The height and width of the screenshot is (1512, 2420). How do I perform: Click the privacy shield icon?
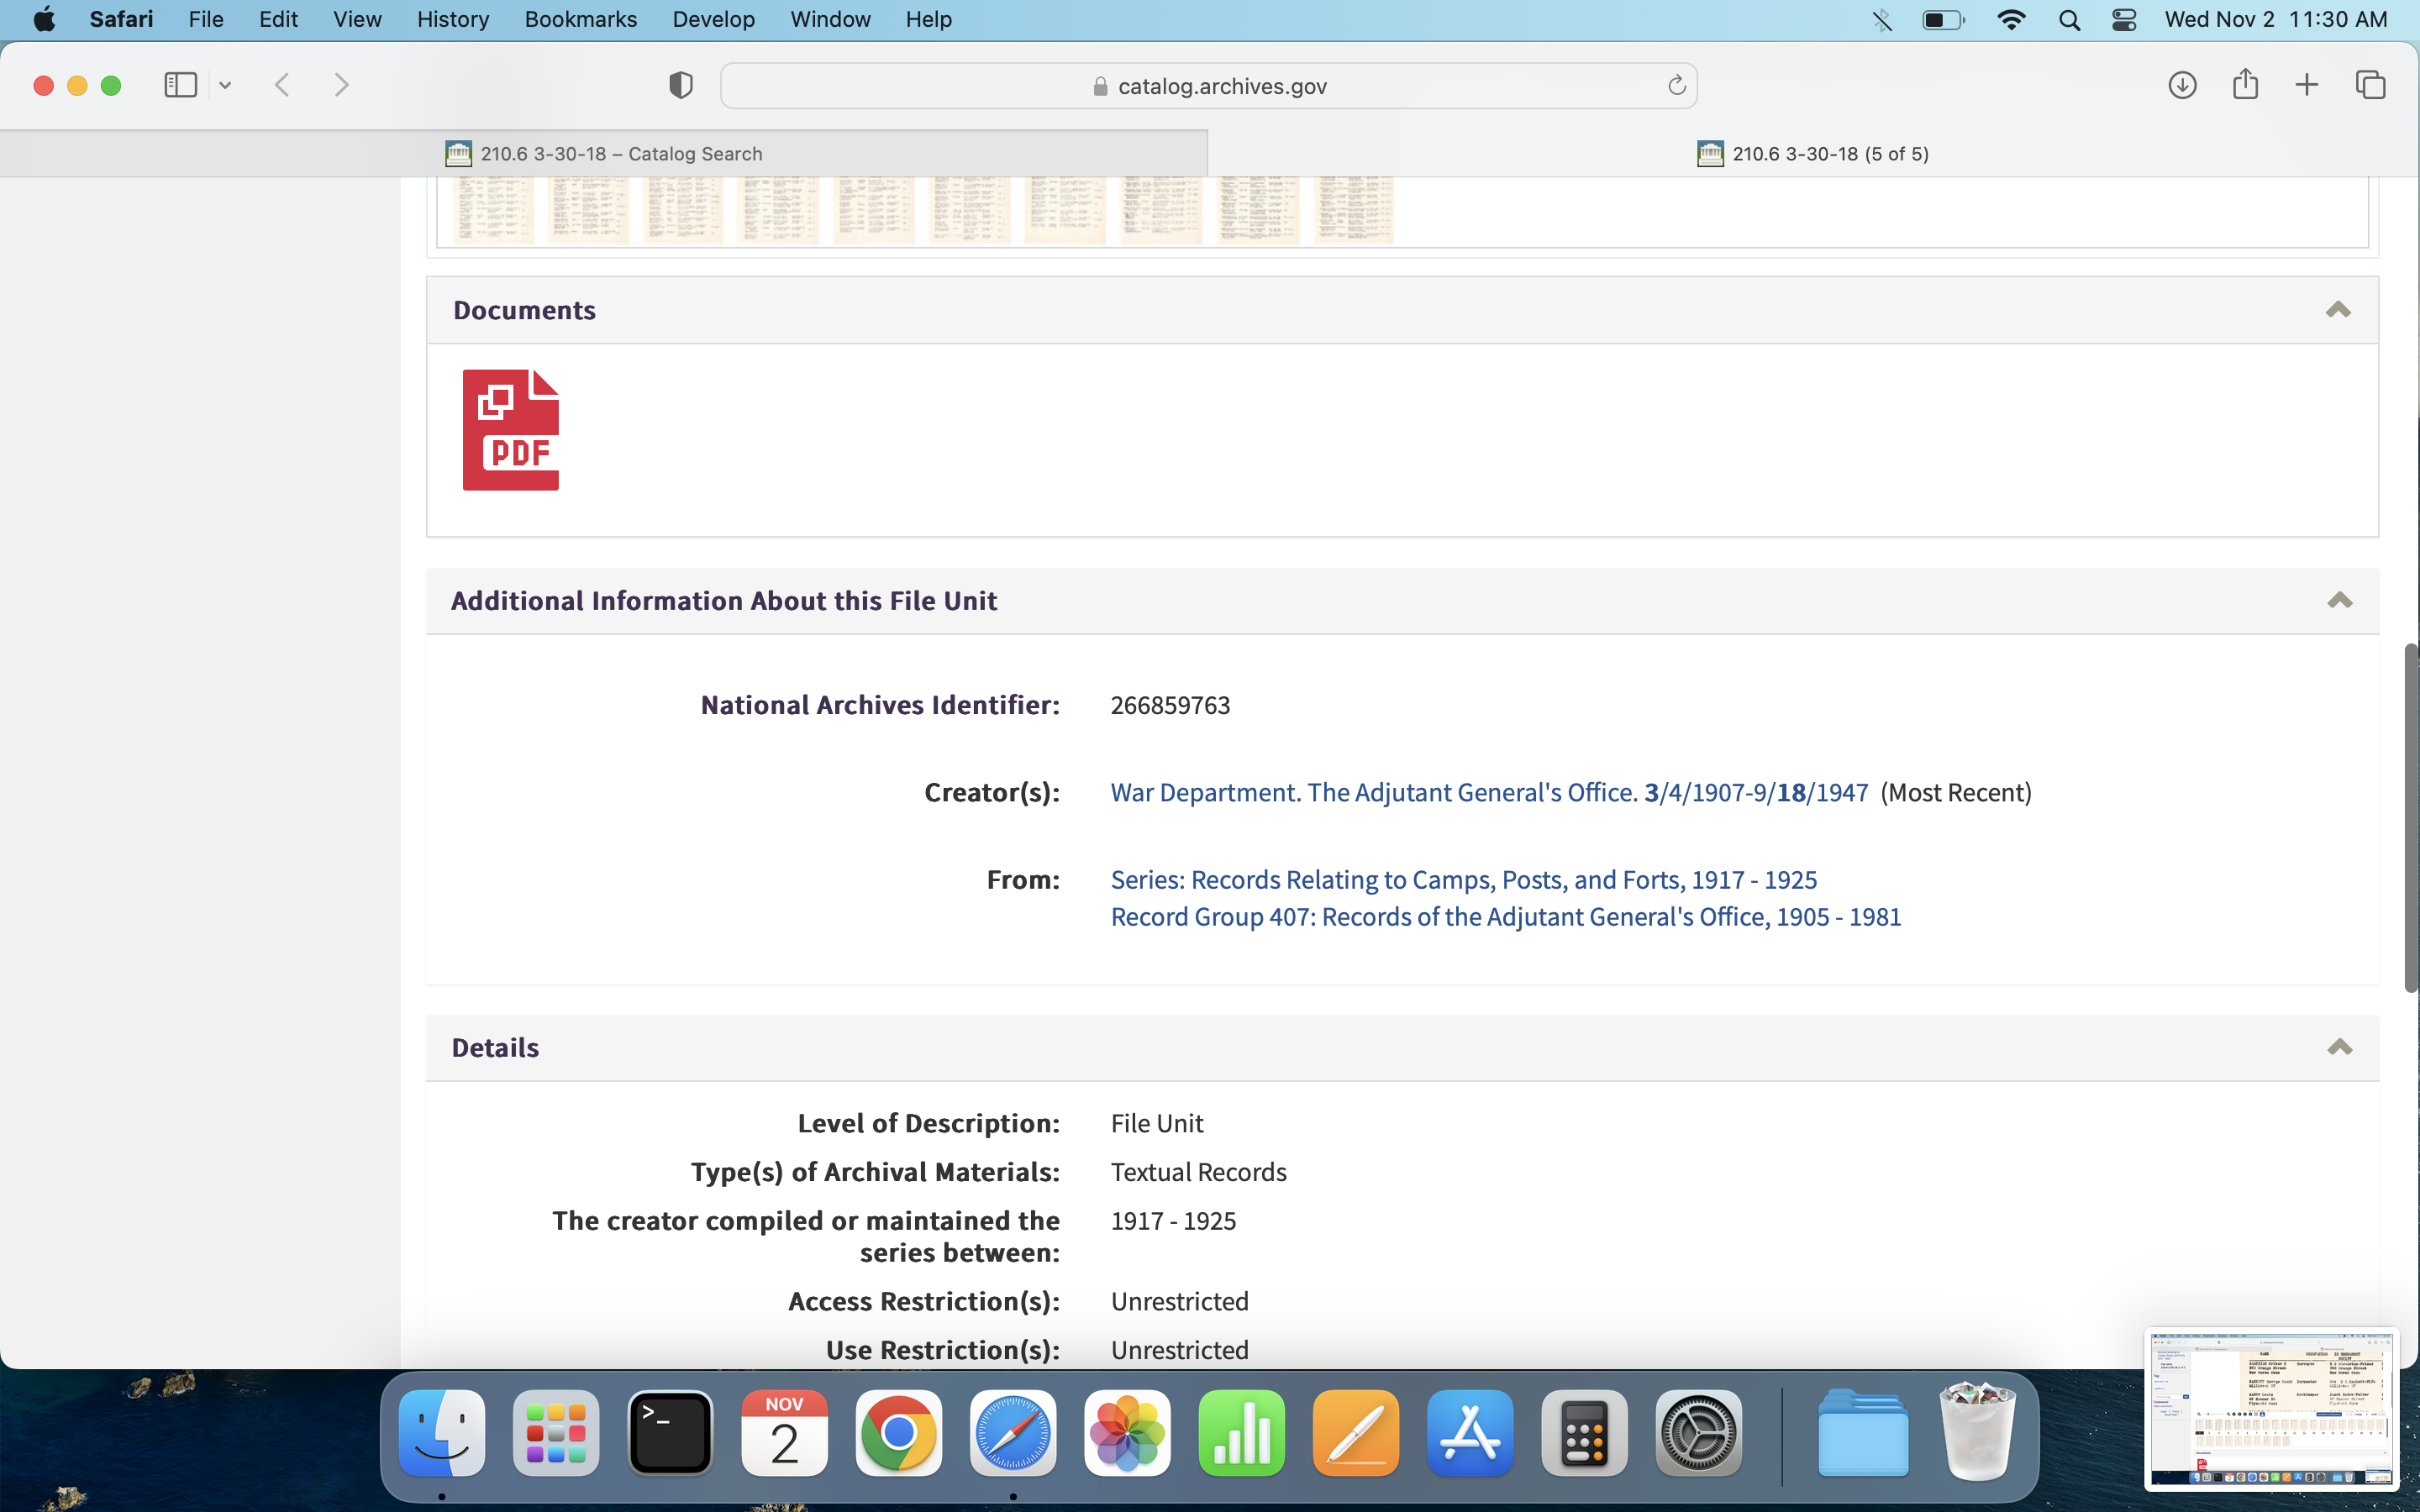pyautogui.click(x=680, y=85)
